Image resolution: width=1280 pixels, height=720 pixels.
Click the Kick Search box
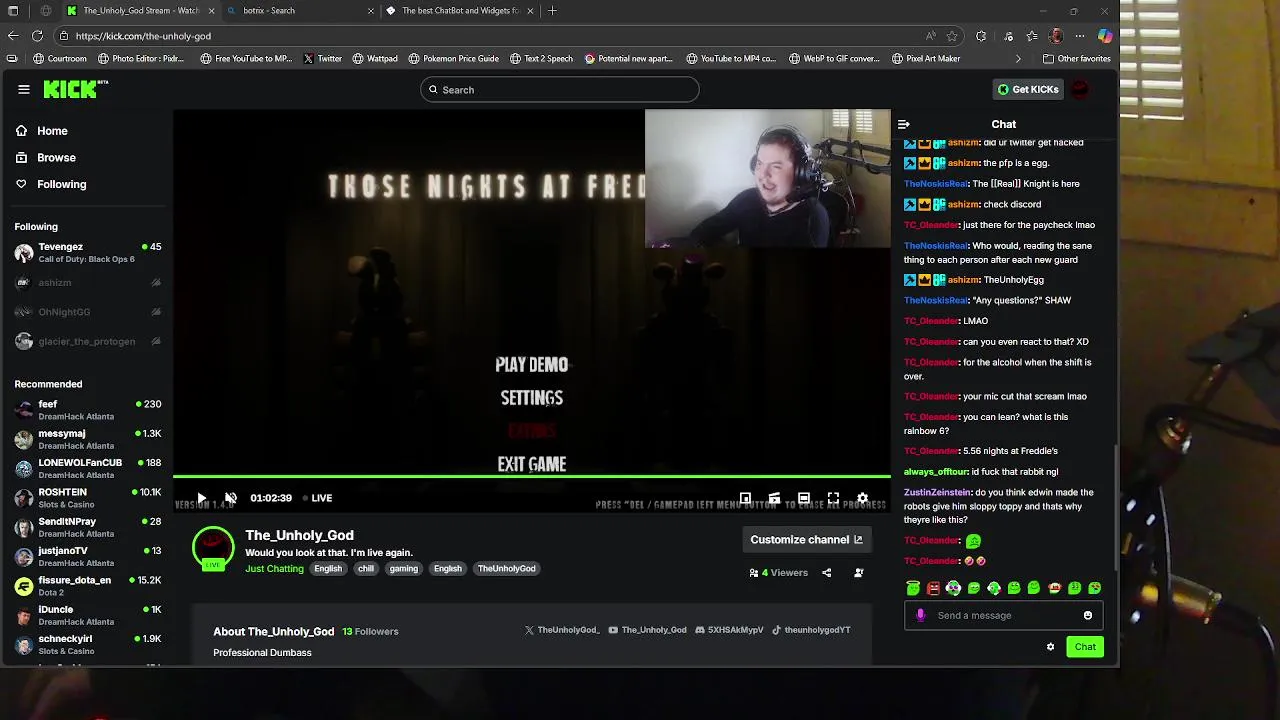[559, 90]
